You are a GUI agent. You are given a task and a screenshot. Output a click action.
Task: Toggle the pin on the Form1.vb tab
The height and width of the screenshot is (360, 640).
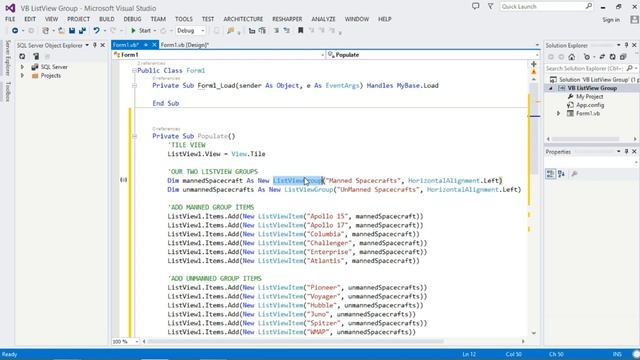(146, 45)
